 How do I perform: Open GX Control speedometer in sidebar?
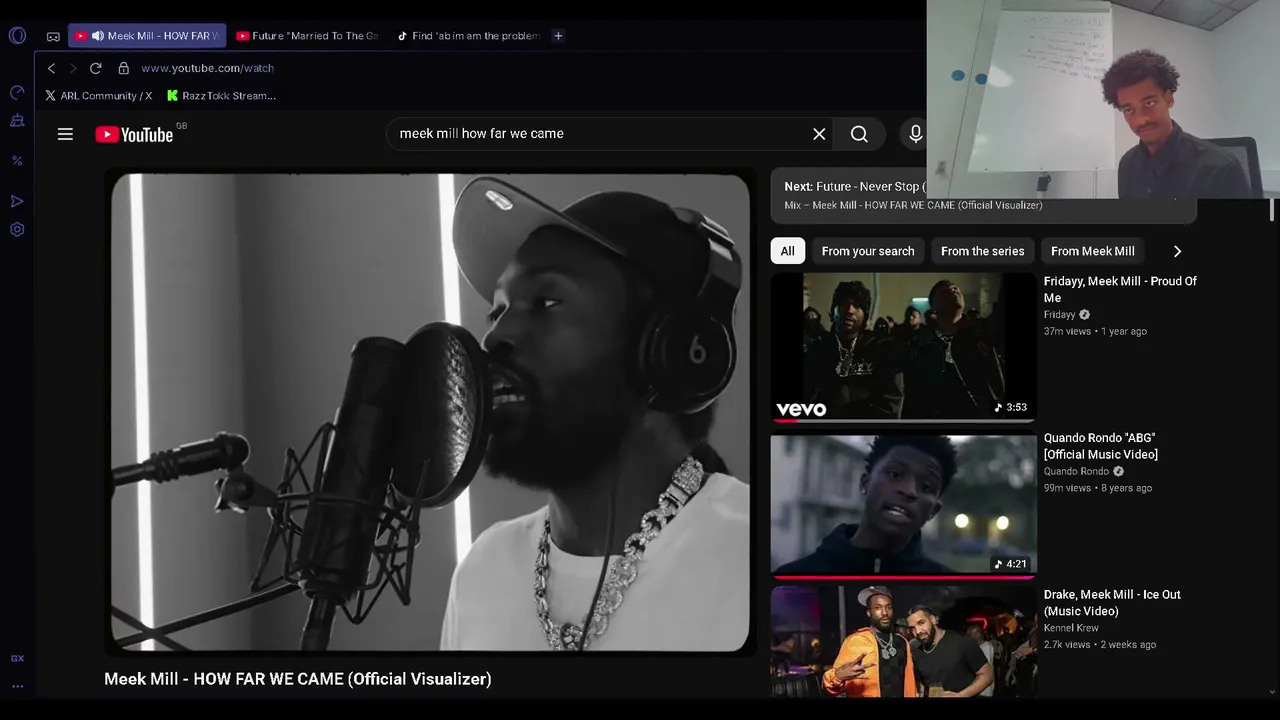coord(17,93)
